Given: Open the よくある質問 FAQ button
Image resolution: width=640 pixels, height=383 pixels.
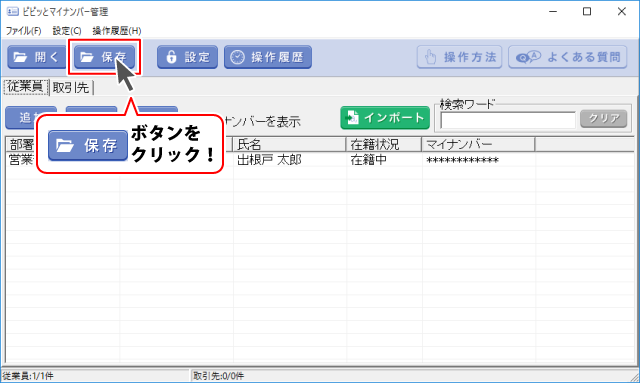Looking at the screenshot, I should coord(568,57).
